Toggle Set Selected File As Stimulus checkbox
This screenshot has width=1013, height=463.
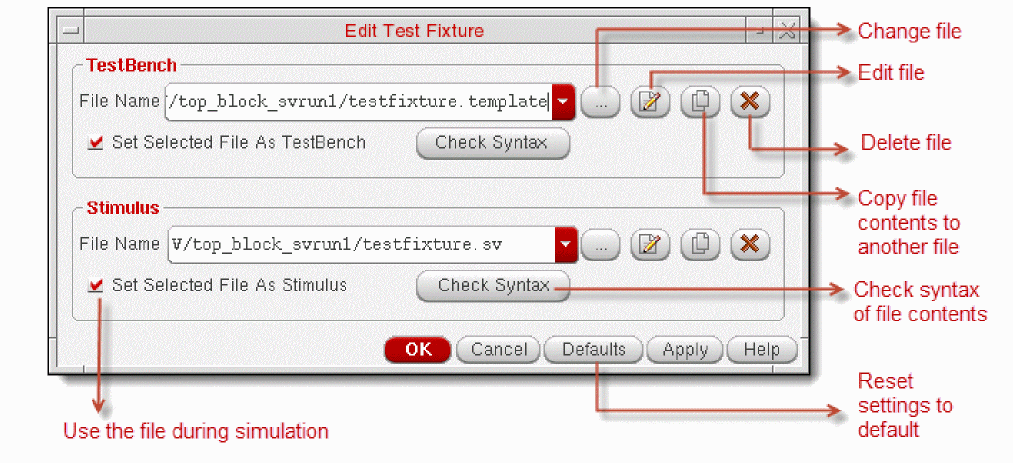[x=96, y=285]
